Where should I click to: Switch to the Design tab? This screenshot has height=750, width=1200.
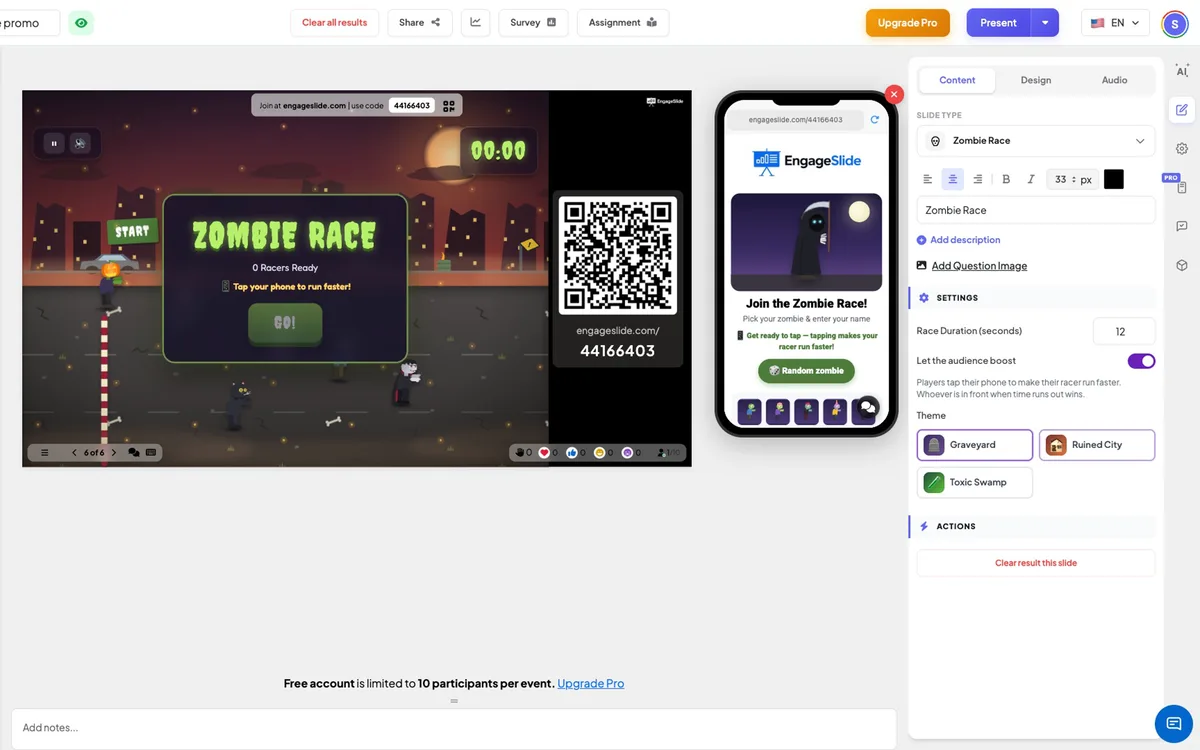point(1036,80)
